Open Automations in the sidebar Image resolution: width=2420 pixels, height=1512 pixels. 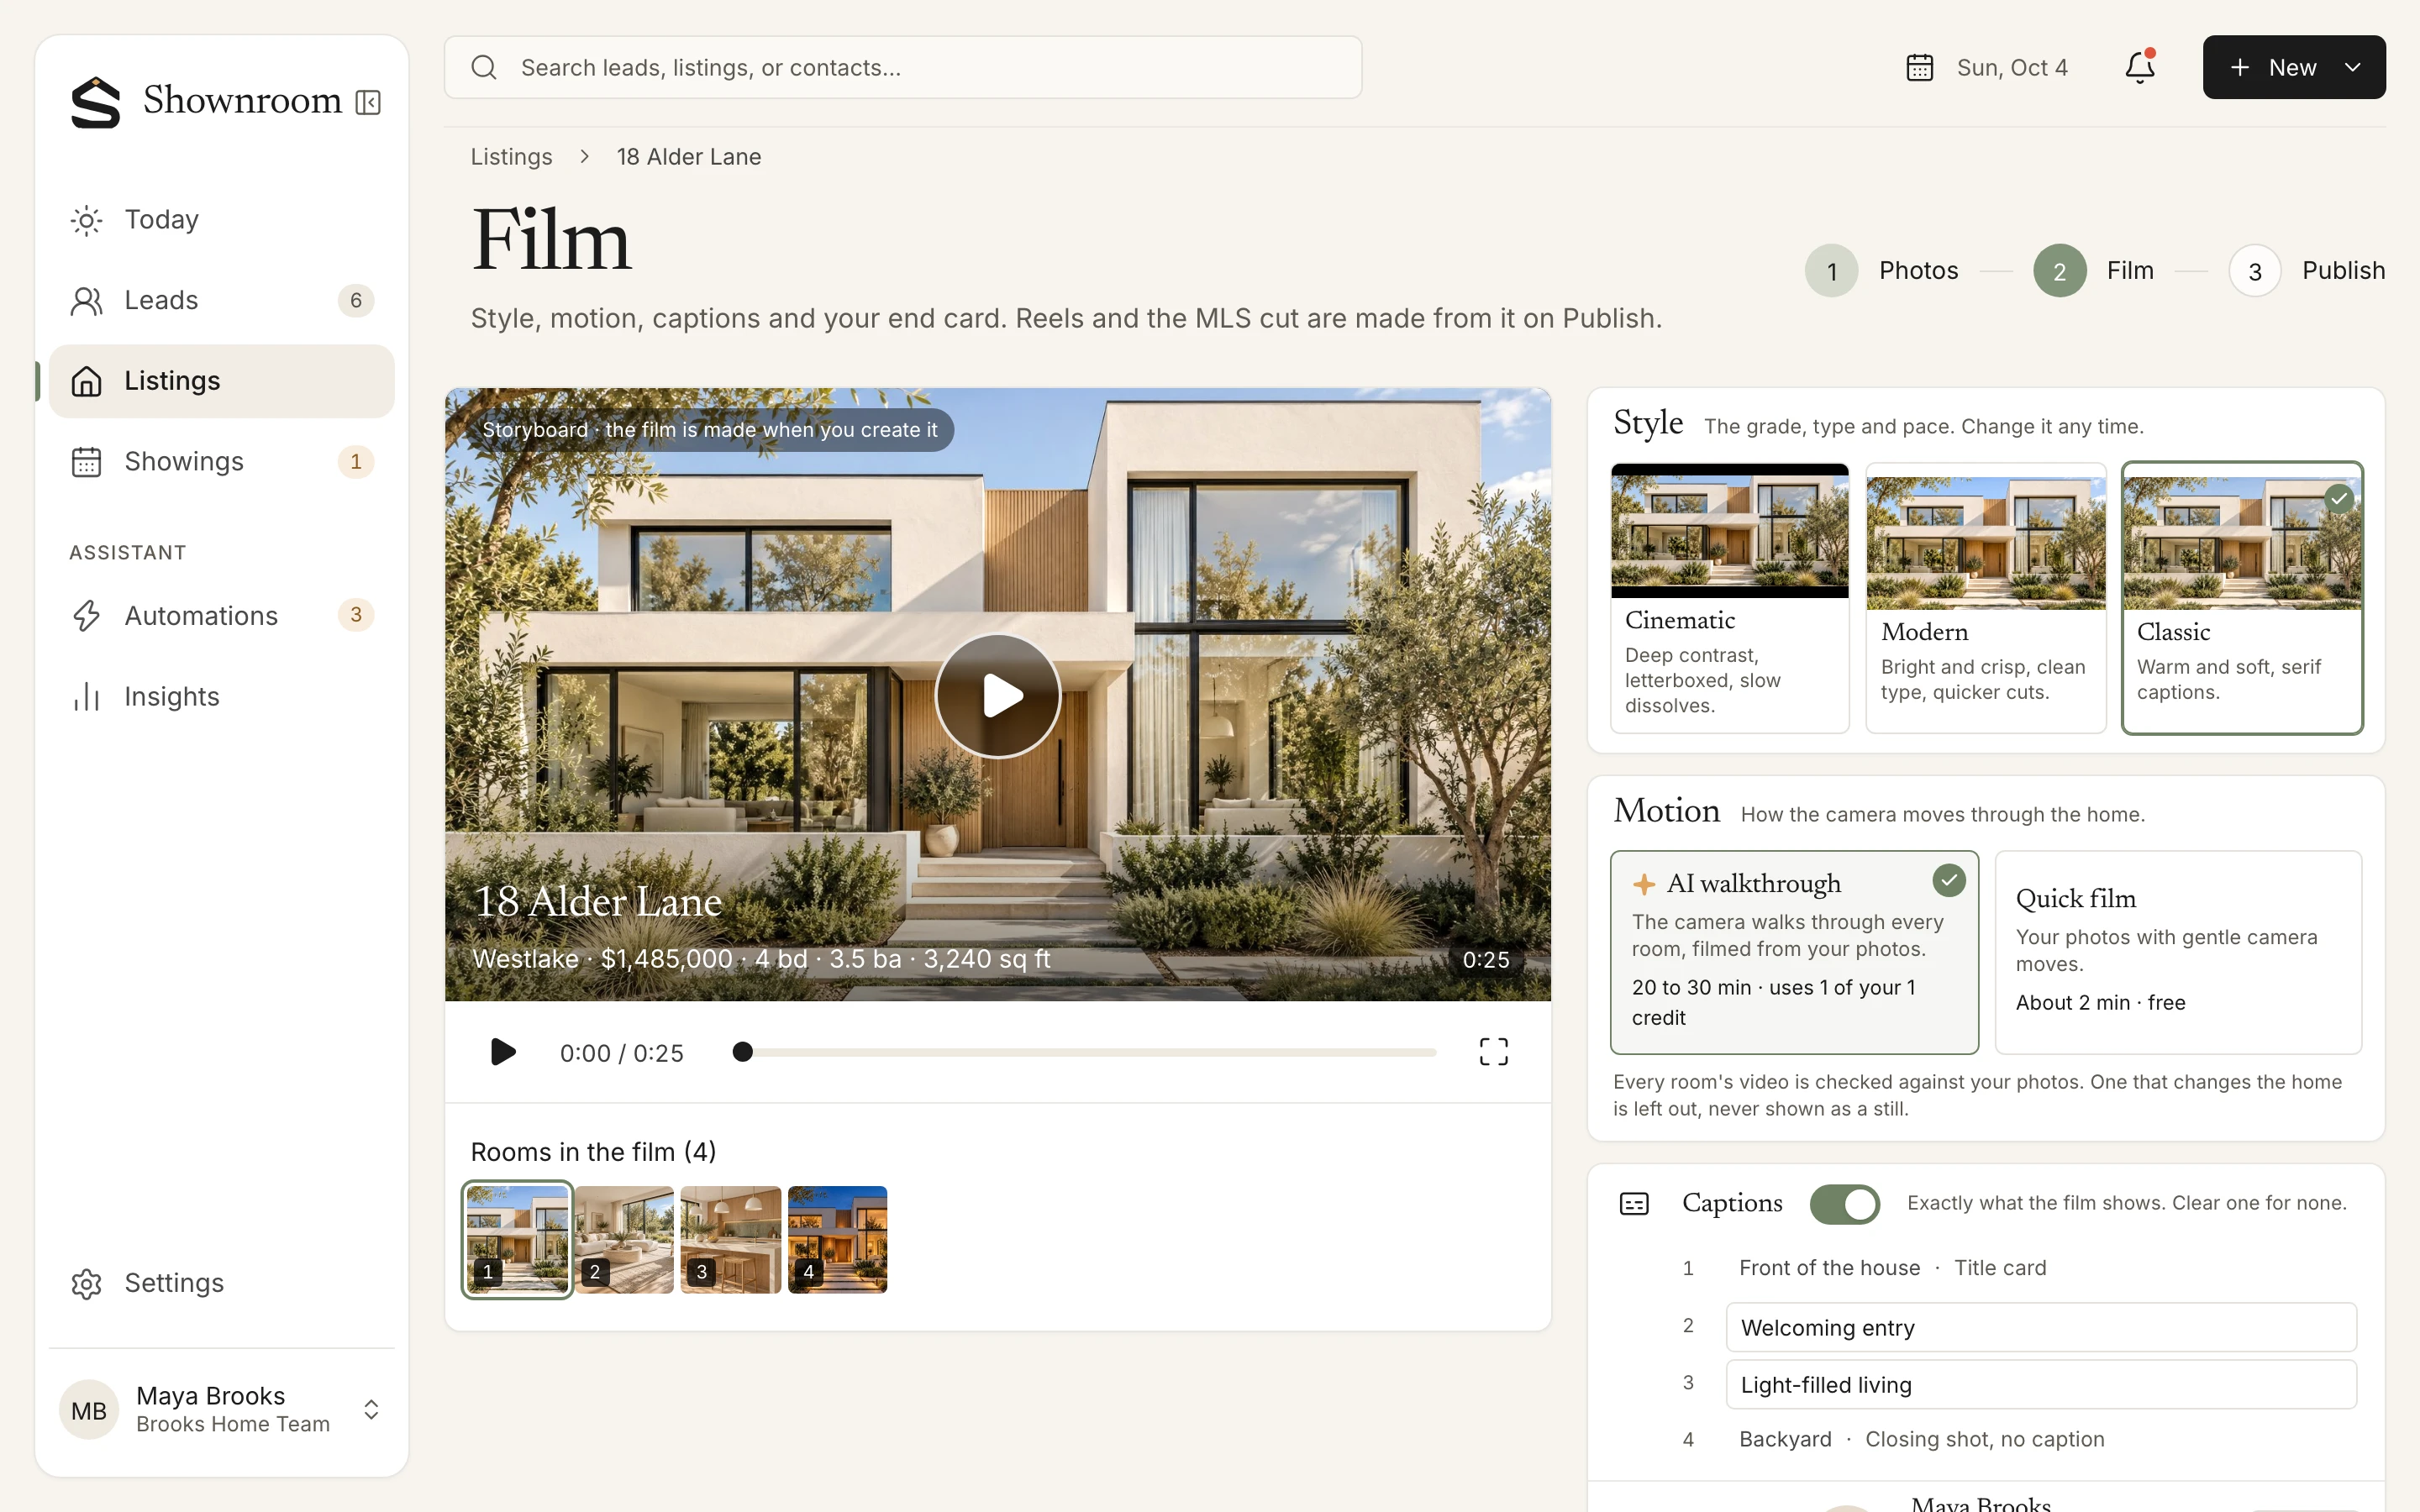click(221, 615)
